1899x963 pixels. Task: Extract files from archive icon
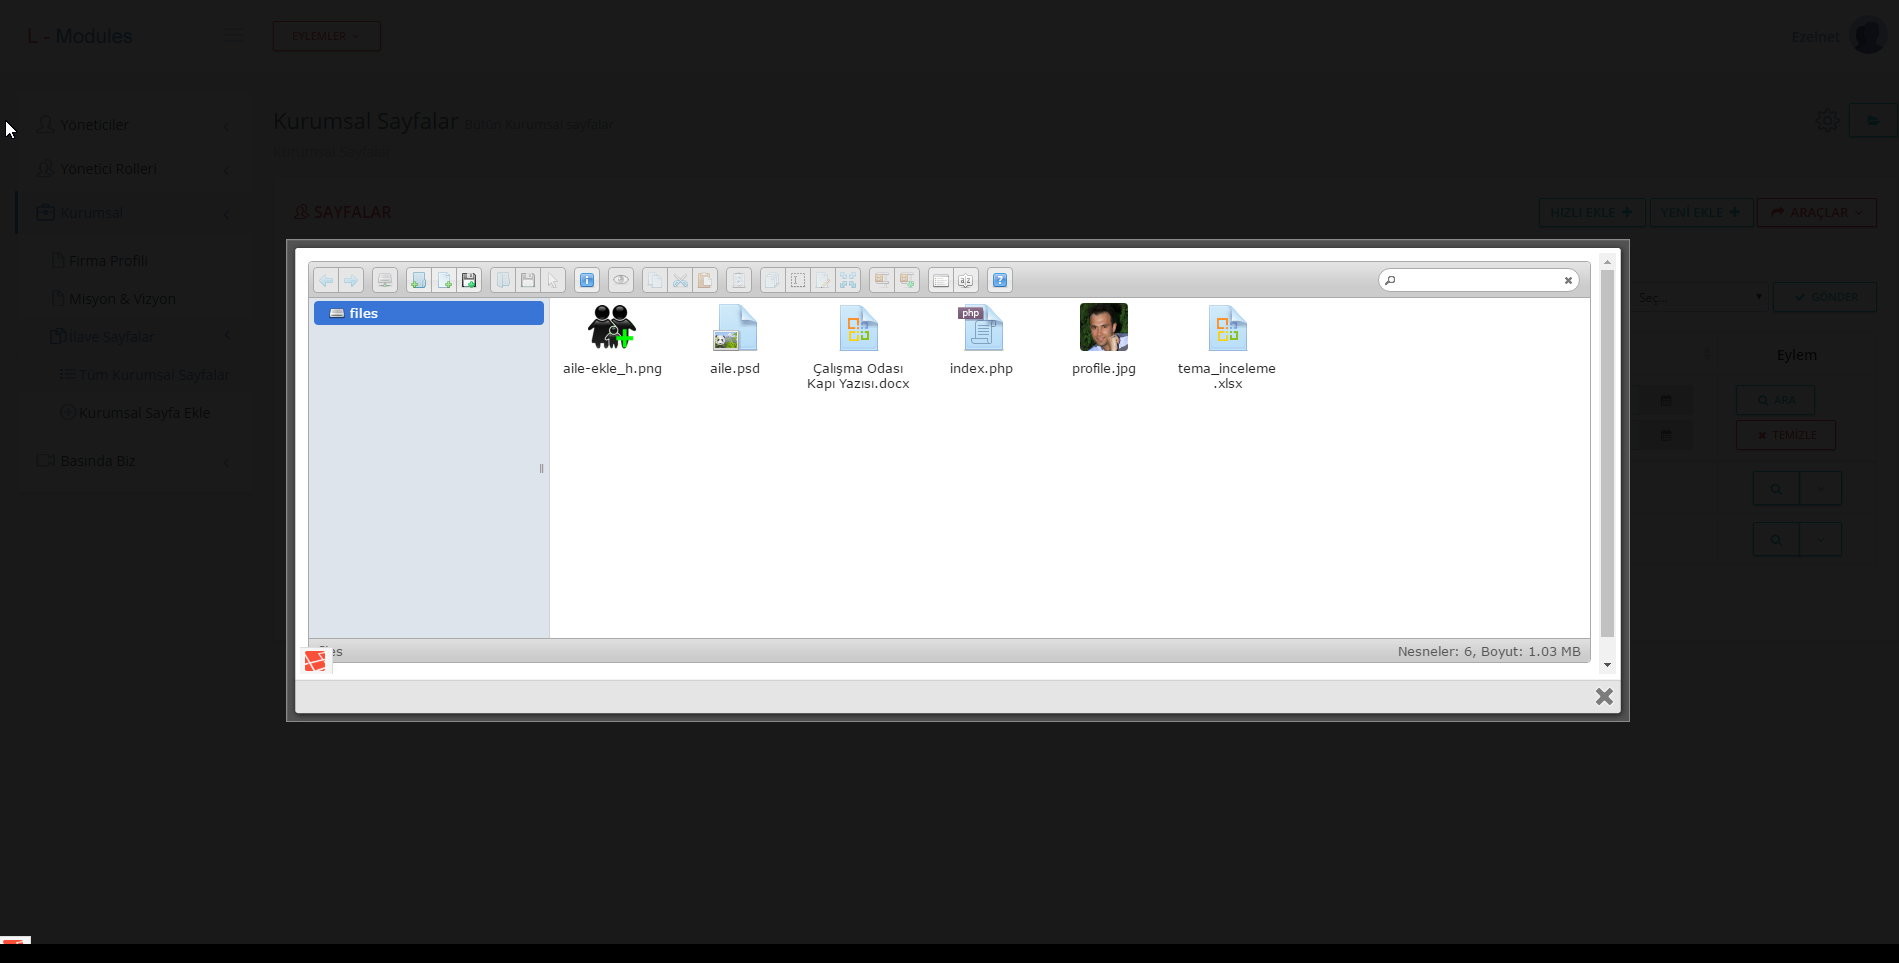pyautogui.click(x=881, y=280)
